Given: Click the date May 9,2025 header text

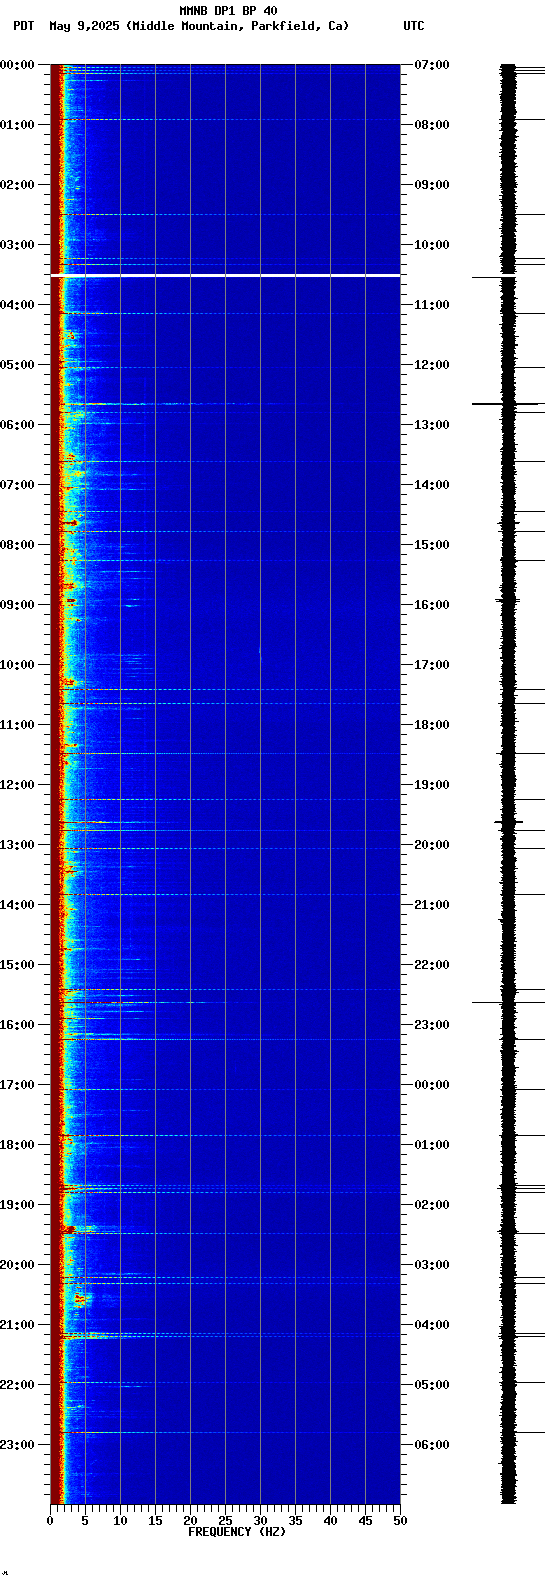Looking at the screenshot, I should pyautogui.click(x=84, y=26).
